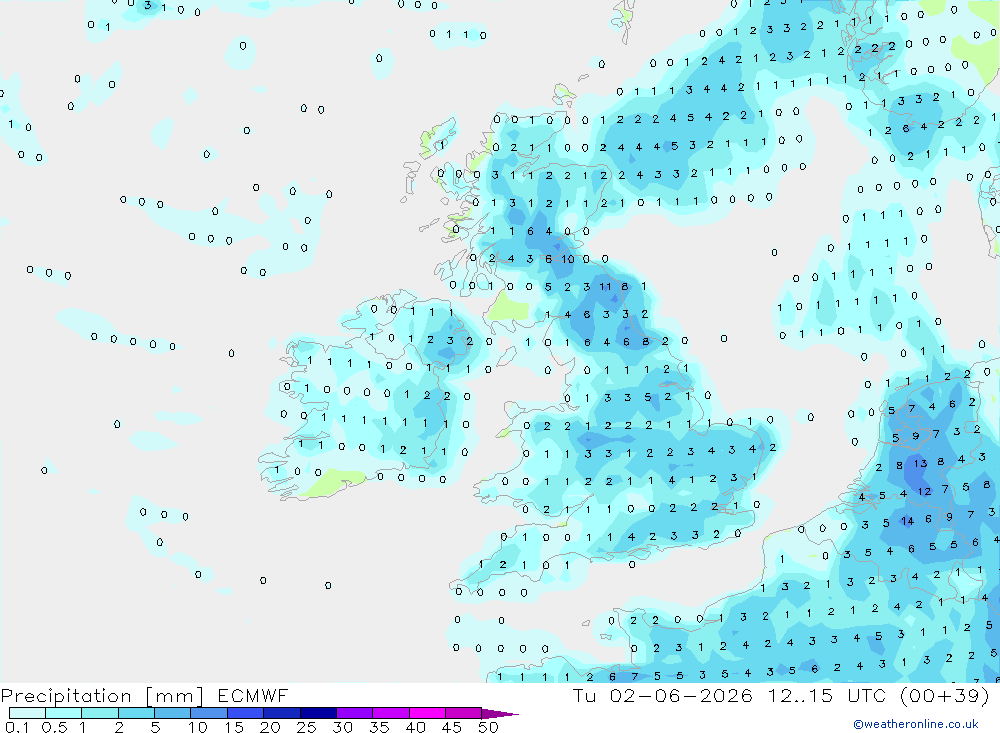This screenshot has width=1000, height=733.
Task: Select the 15–20 mm dark blue legend swatch
Action: (x=245, y=713)
